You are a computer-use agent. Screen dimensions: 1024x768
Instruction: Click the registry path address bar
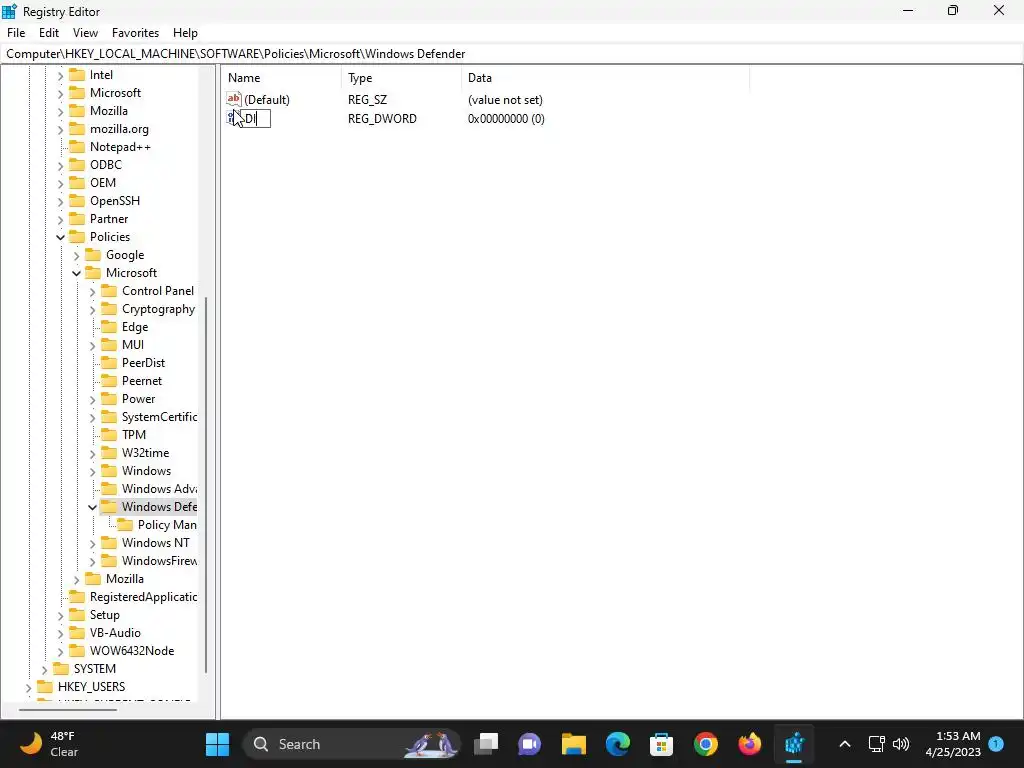512,54
